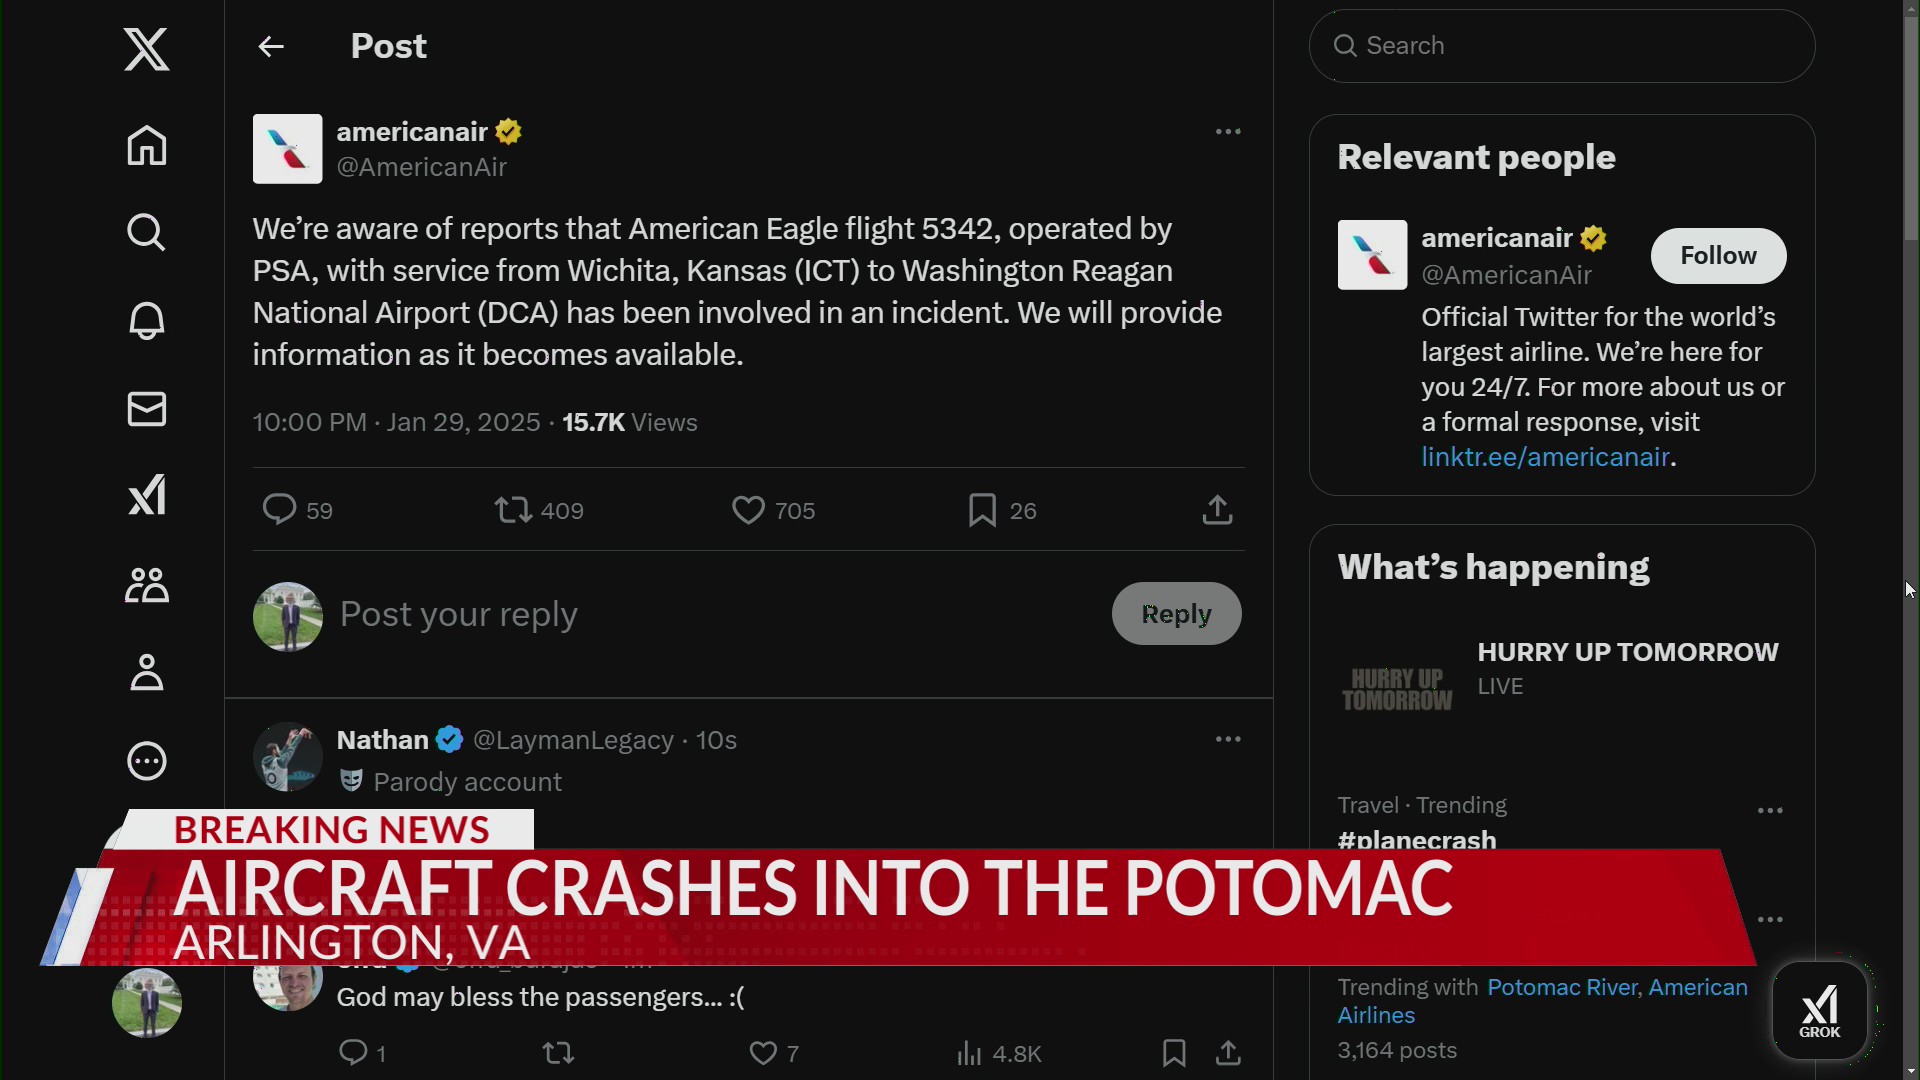This screenshot has width=1920, height=1080.
Task: Repost the bottom reply
Action: [558, 1053]
